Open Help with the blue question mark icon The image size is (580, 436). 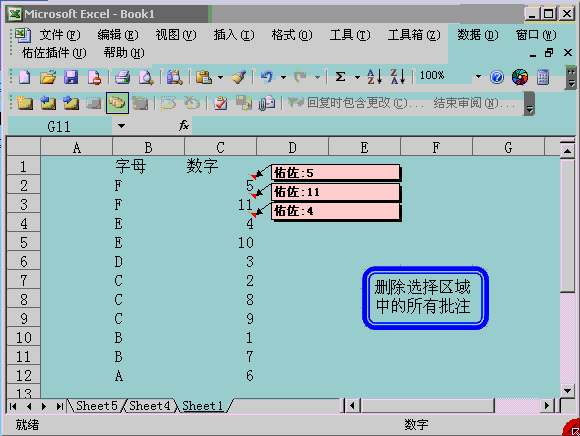click(x=497, y=77)
